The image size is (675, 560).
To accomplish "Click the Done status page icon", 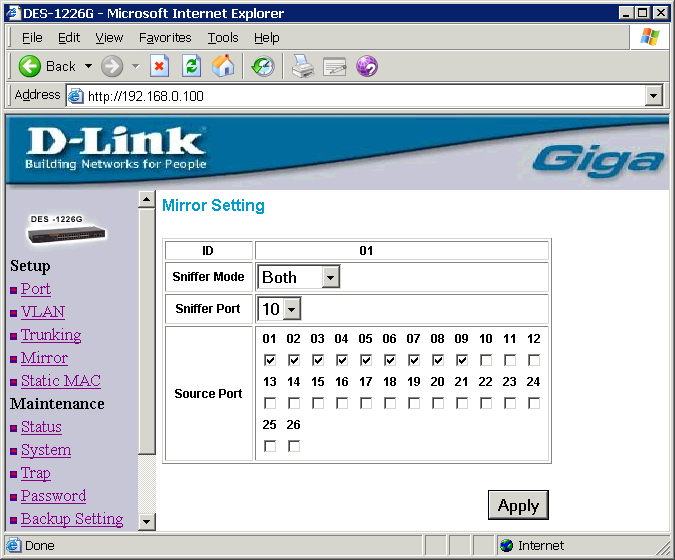I will point(13,545).
